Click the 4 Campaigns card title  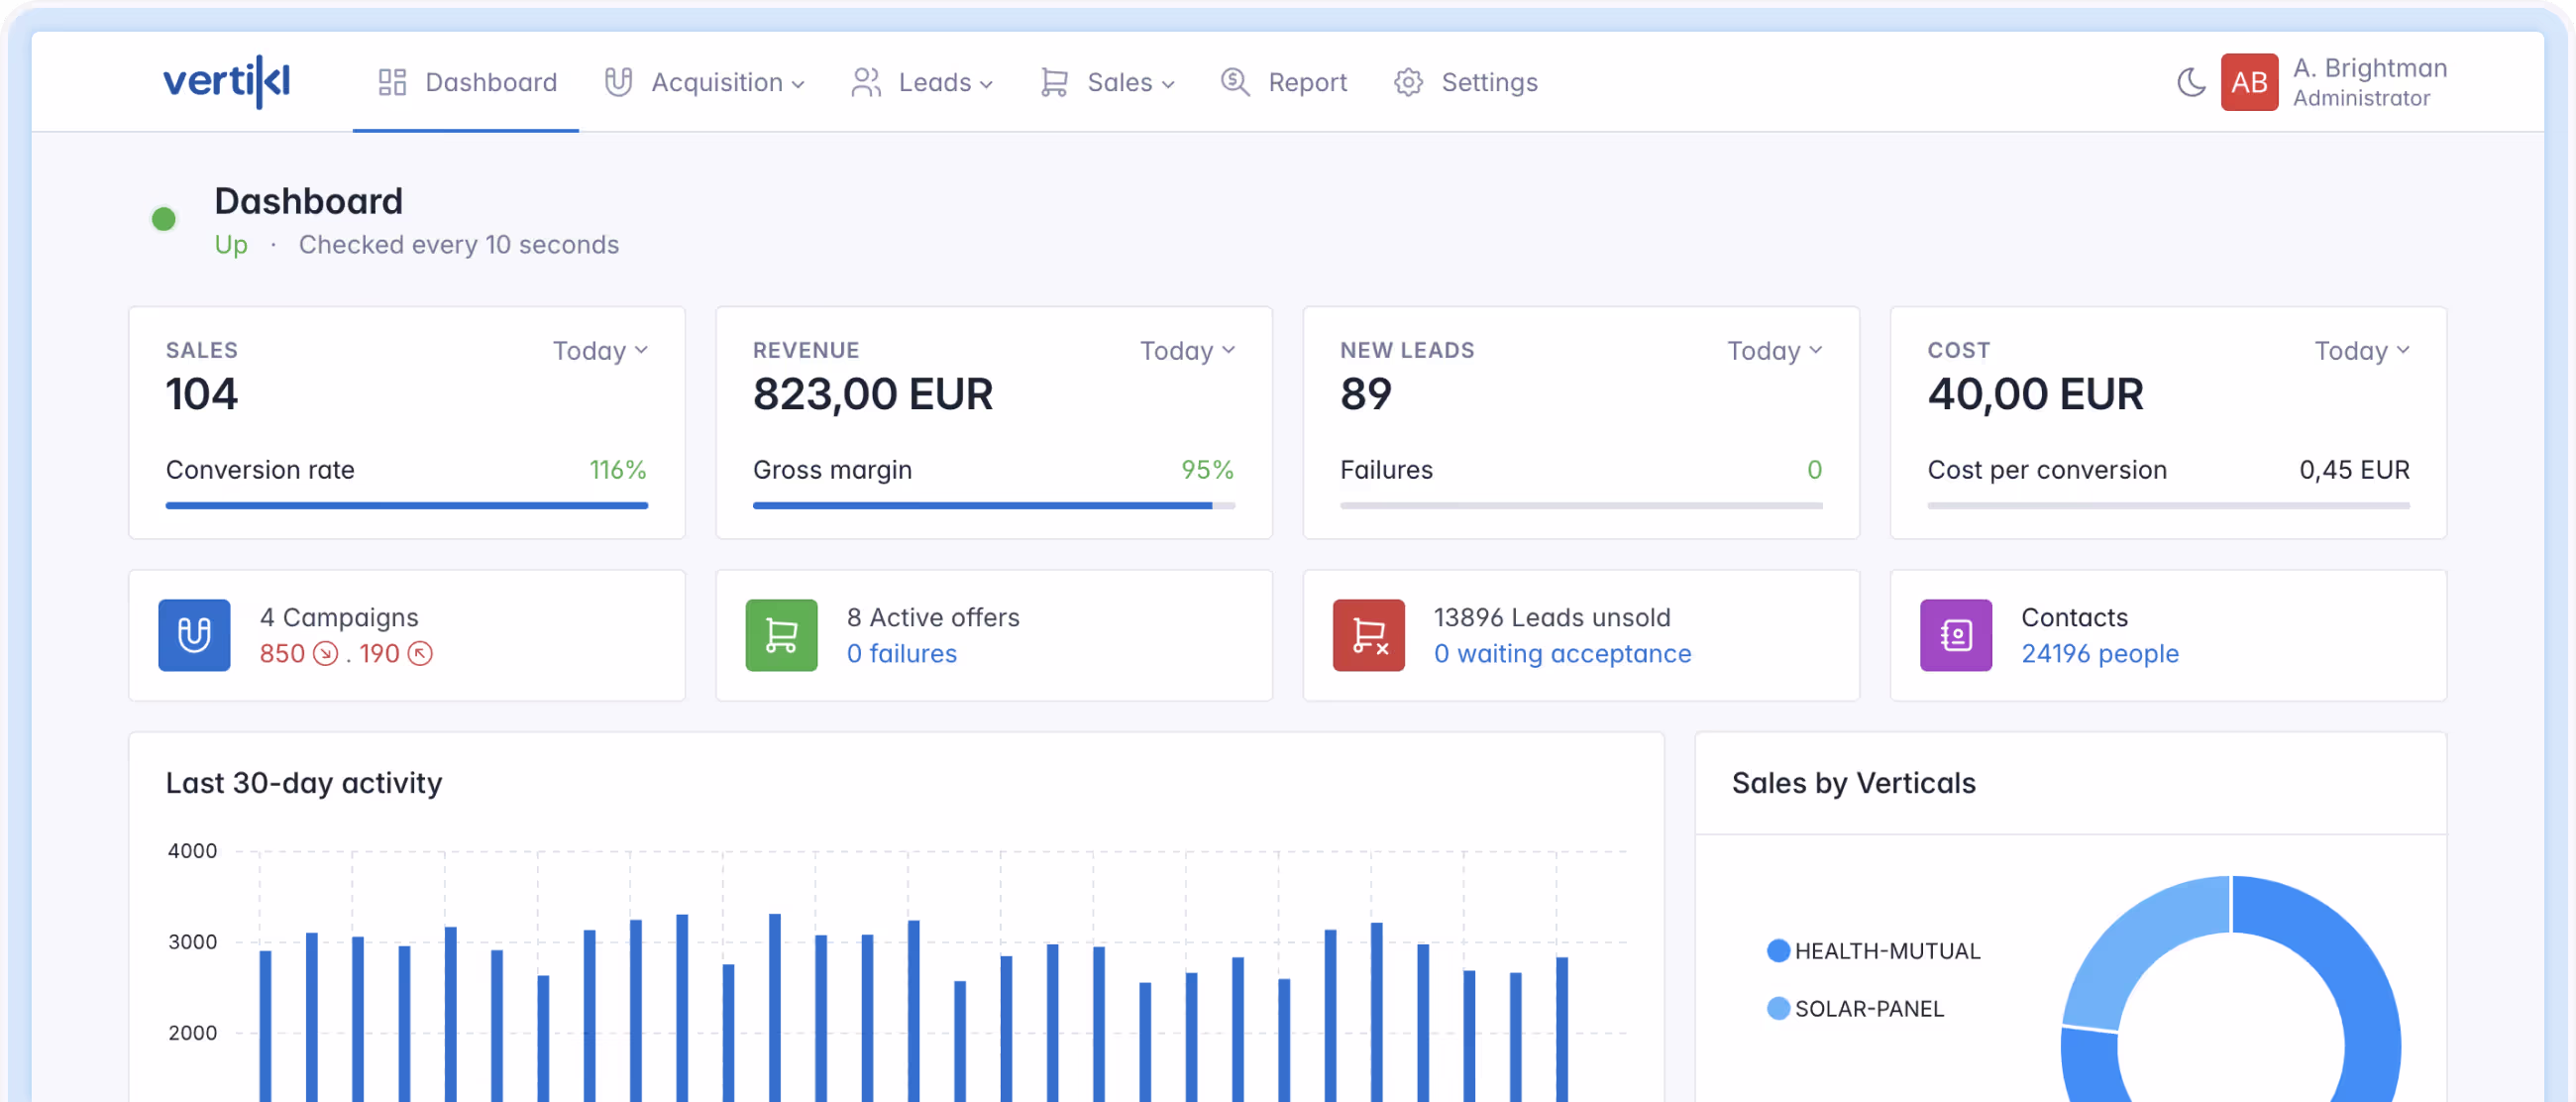tap(339, 618)
